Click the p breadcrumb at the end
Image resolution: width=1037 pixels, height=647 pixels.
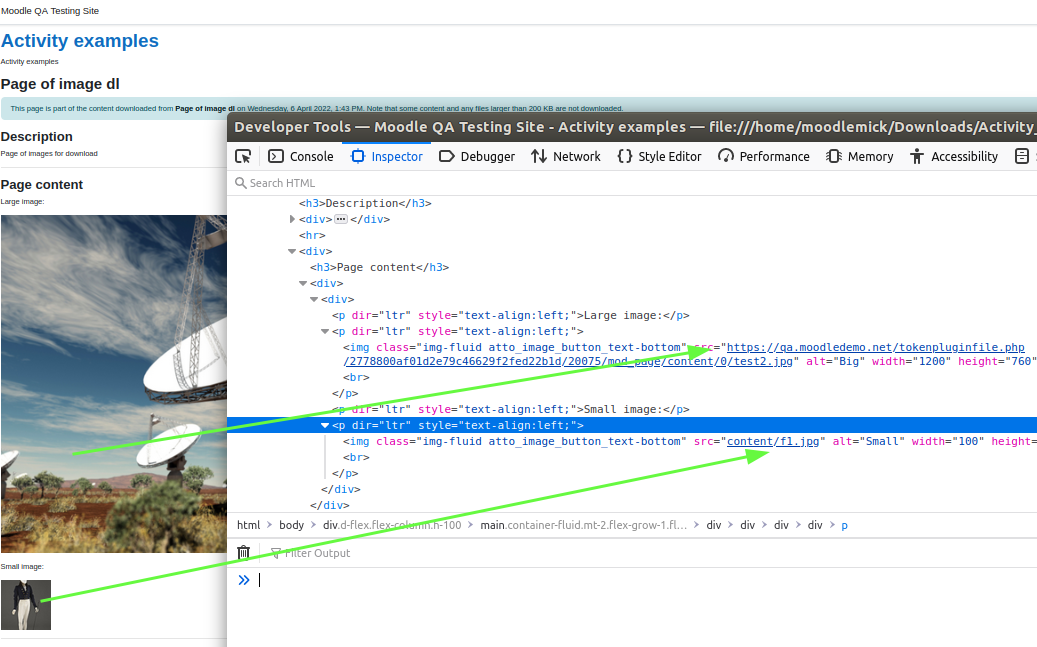[x=845, y=525]
